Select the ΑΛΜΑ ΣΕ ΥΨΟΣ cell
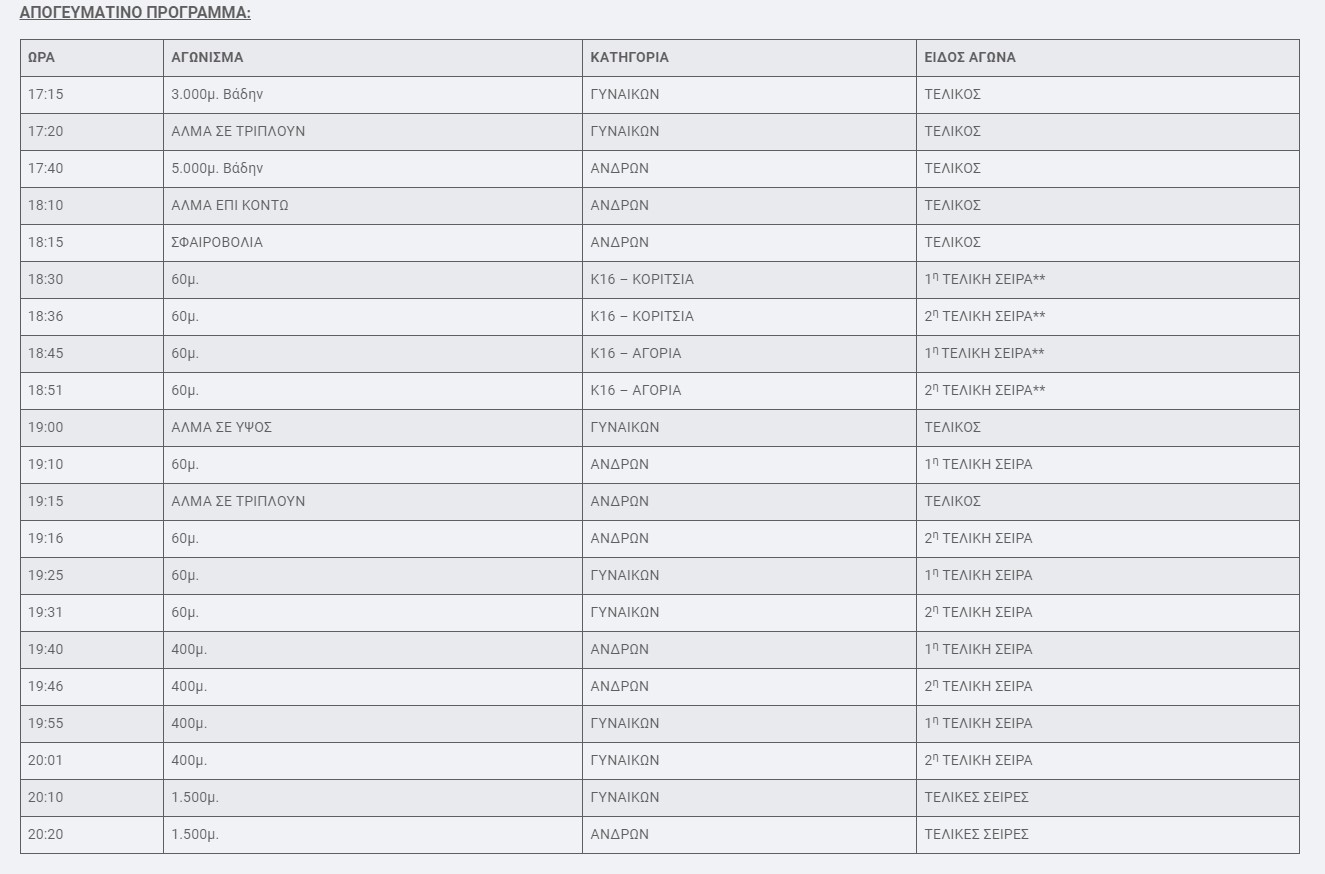Image resolution: width=1325 pixels, height=874 pixels. 222,428
